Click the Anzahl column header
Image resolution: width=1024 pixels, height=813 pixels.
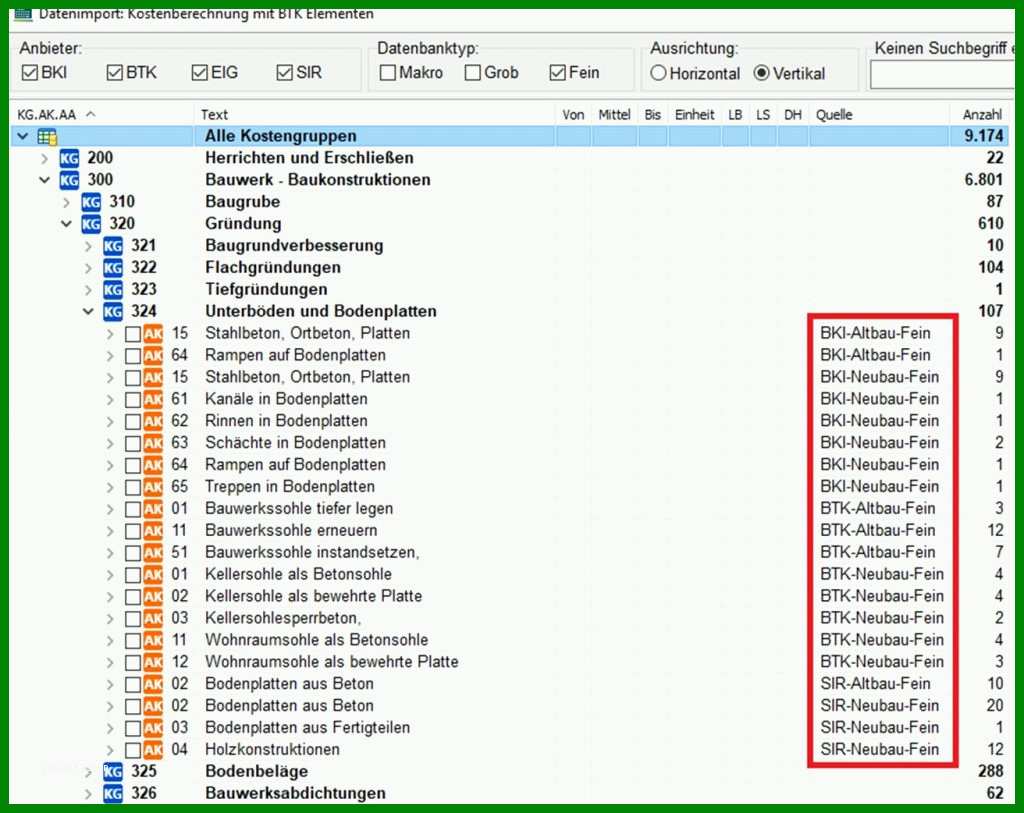pos(982,115)
